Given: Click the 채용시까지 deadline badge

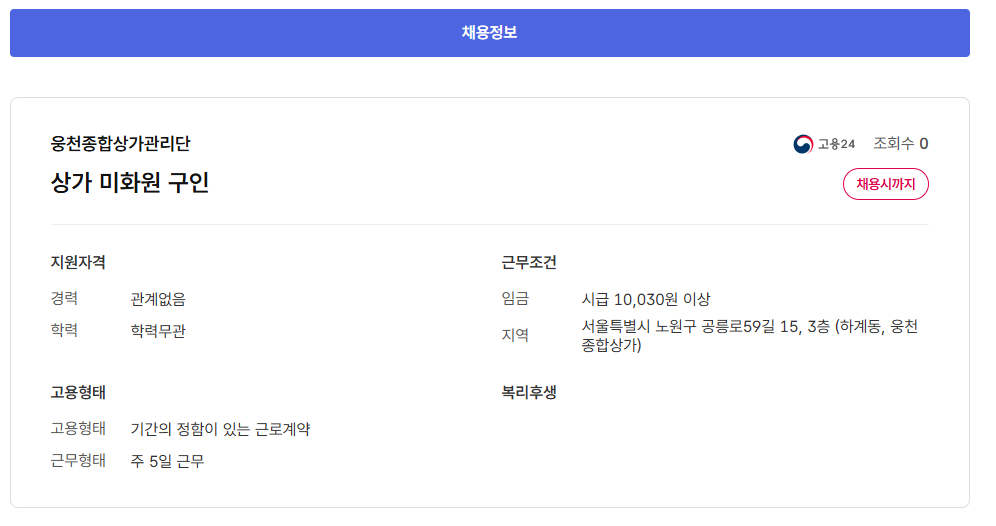Looking at the screenshot, I should (x=886, y=184).
